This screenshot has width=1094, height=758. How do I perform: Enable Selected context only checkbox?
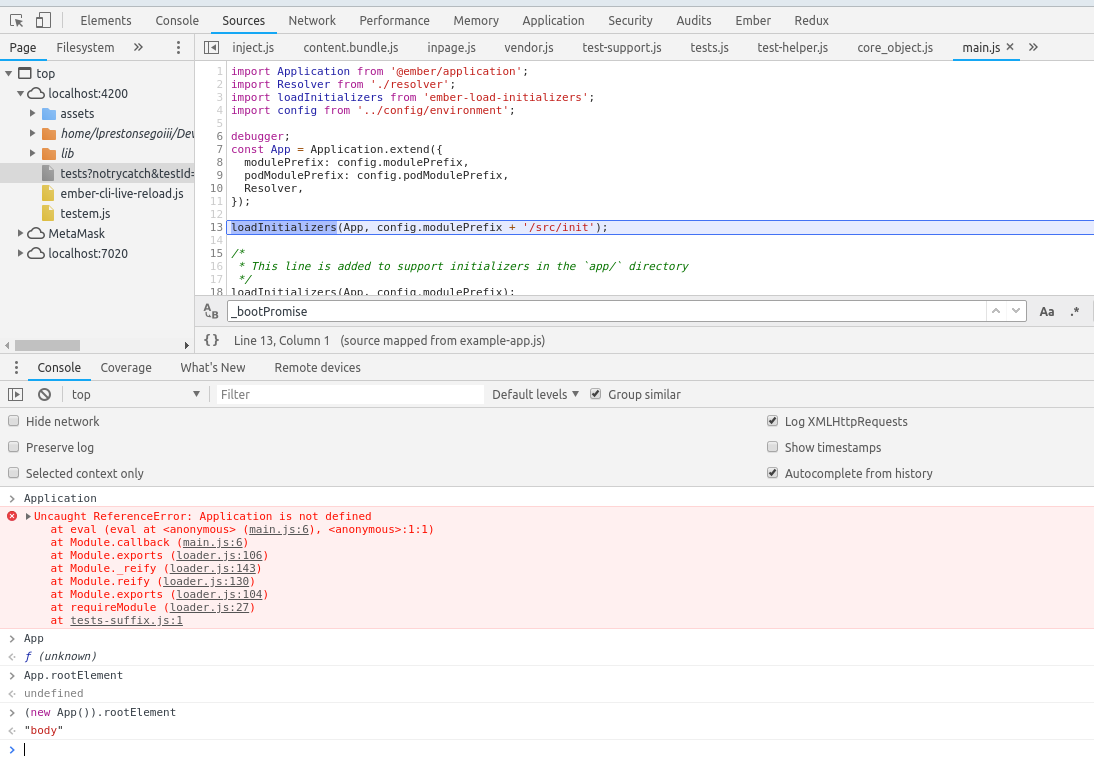tap(13, 473)
